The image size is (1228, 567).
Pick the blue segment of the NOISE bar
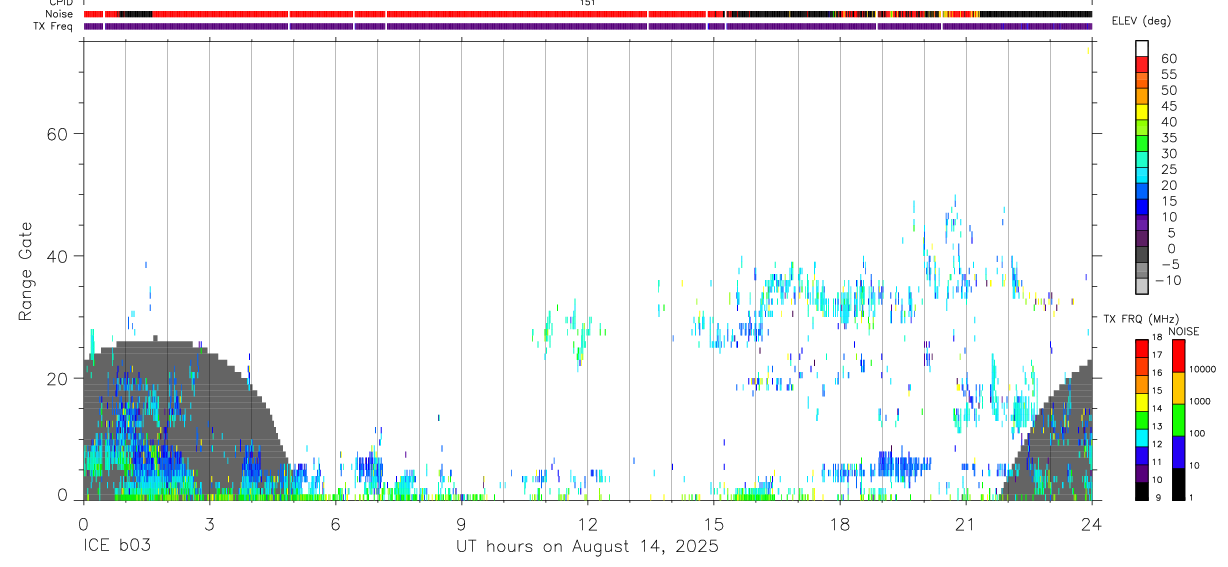pos(1178,452)
